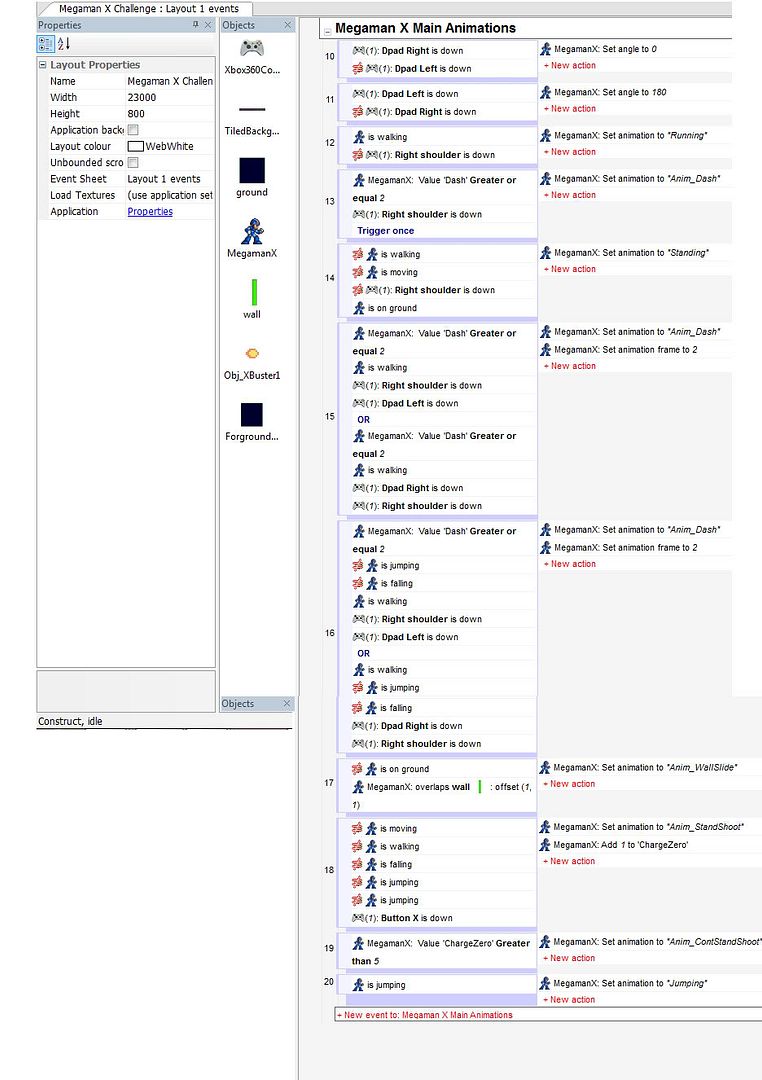The height and width of the screenshot is (1080, 762).
Task: Open Load Textures setting dropdown
Action: pos(169,195)
